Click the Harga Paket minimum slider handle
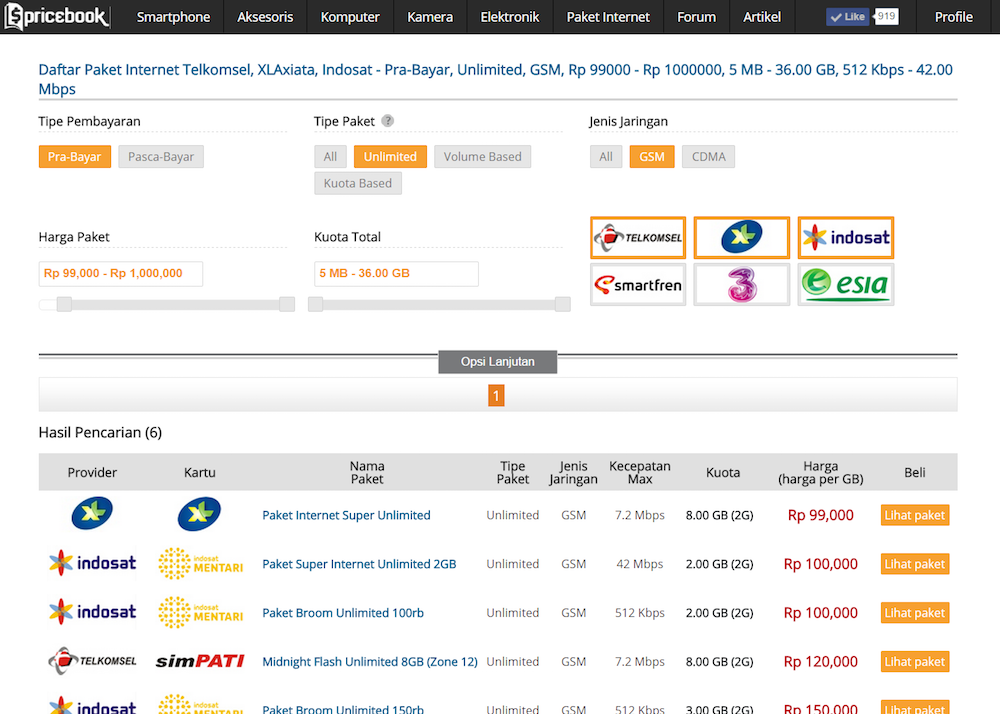1000x714 pixels. [x=64, y=304]
